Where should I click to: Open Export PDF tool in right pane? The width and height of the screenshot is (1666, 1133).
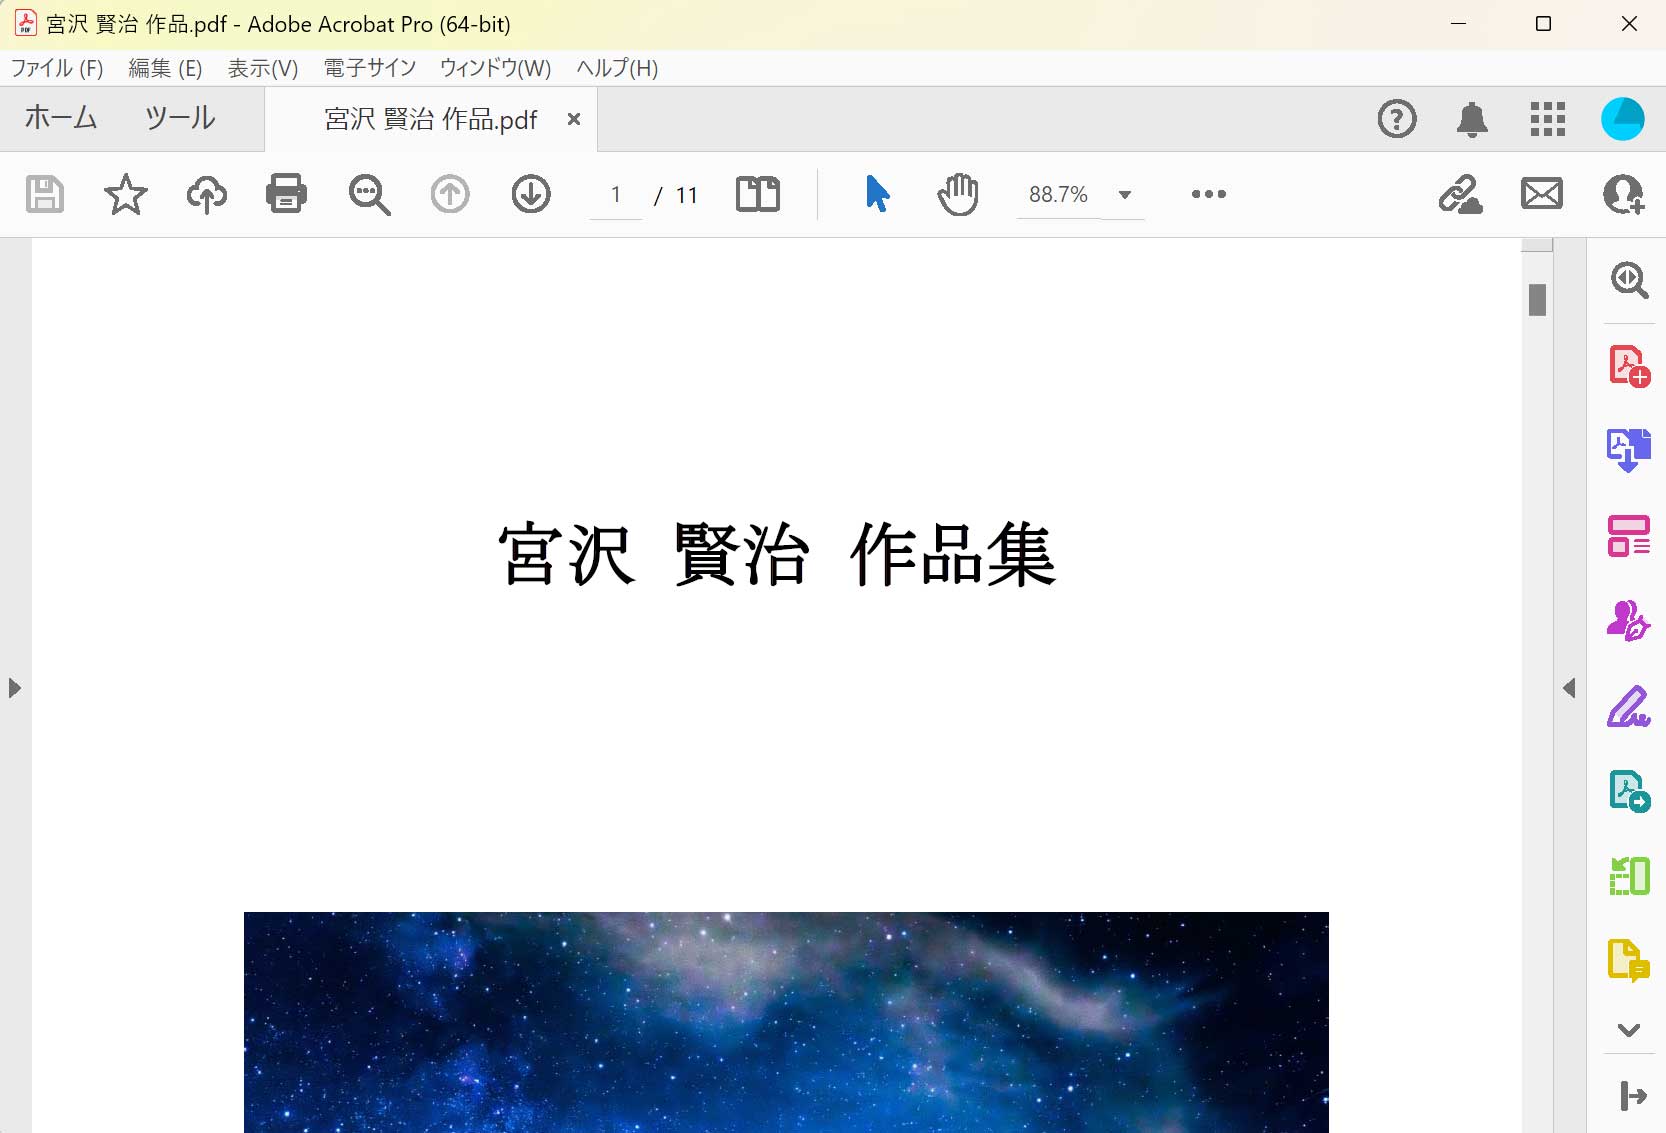1629,791
